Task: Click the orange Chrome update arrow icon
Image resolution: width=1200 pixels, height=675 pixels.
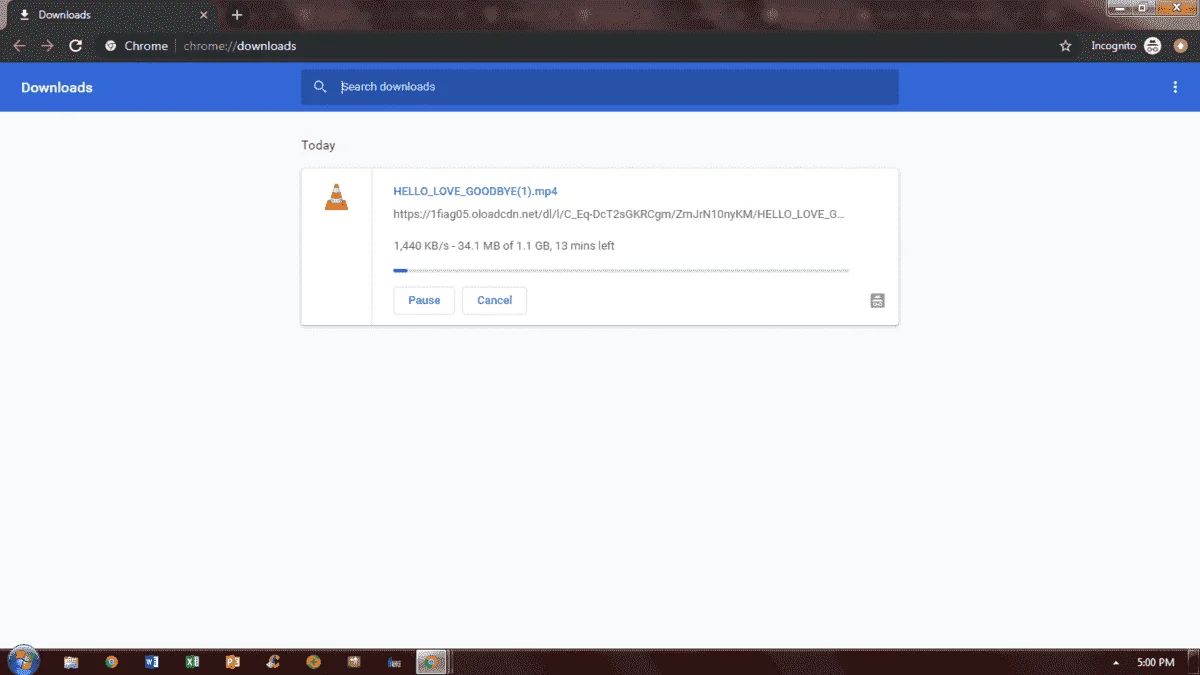Action: click(1181, 46)
